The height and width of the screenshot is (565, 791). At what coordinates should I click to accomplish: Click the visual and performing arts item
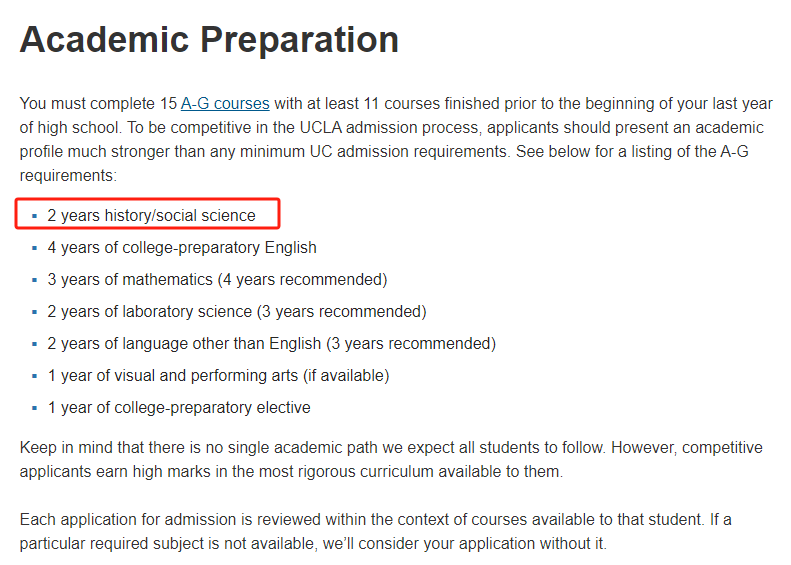point(218,376)
